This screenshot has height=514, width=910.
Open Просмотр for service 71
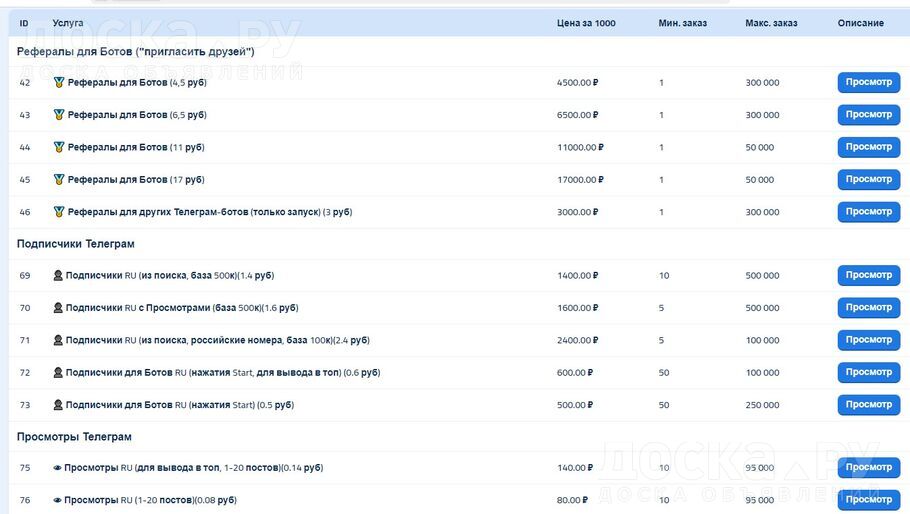[x=869, y=341]
